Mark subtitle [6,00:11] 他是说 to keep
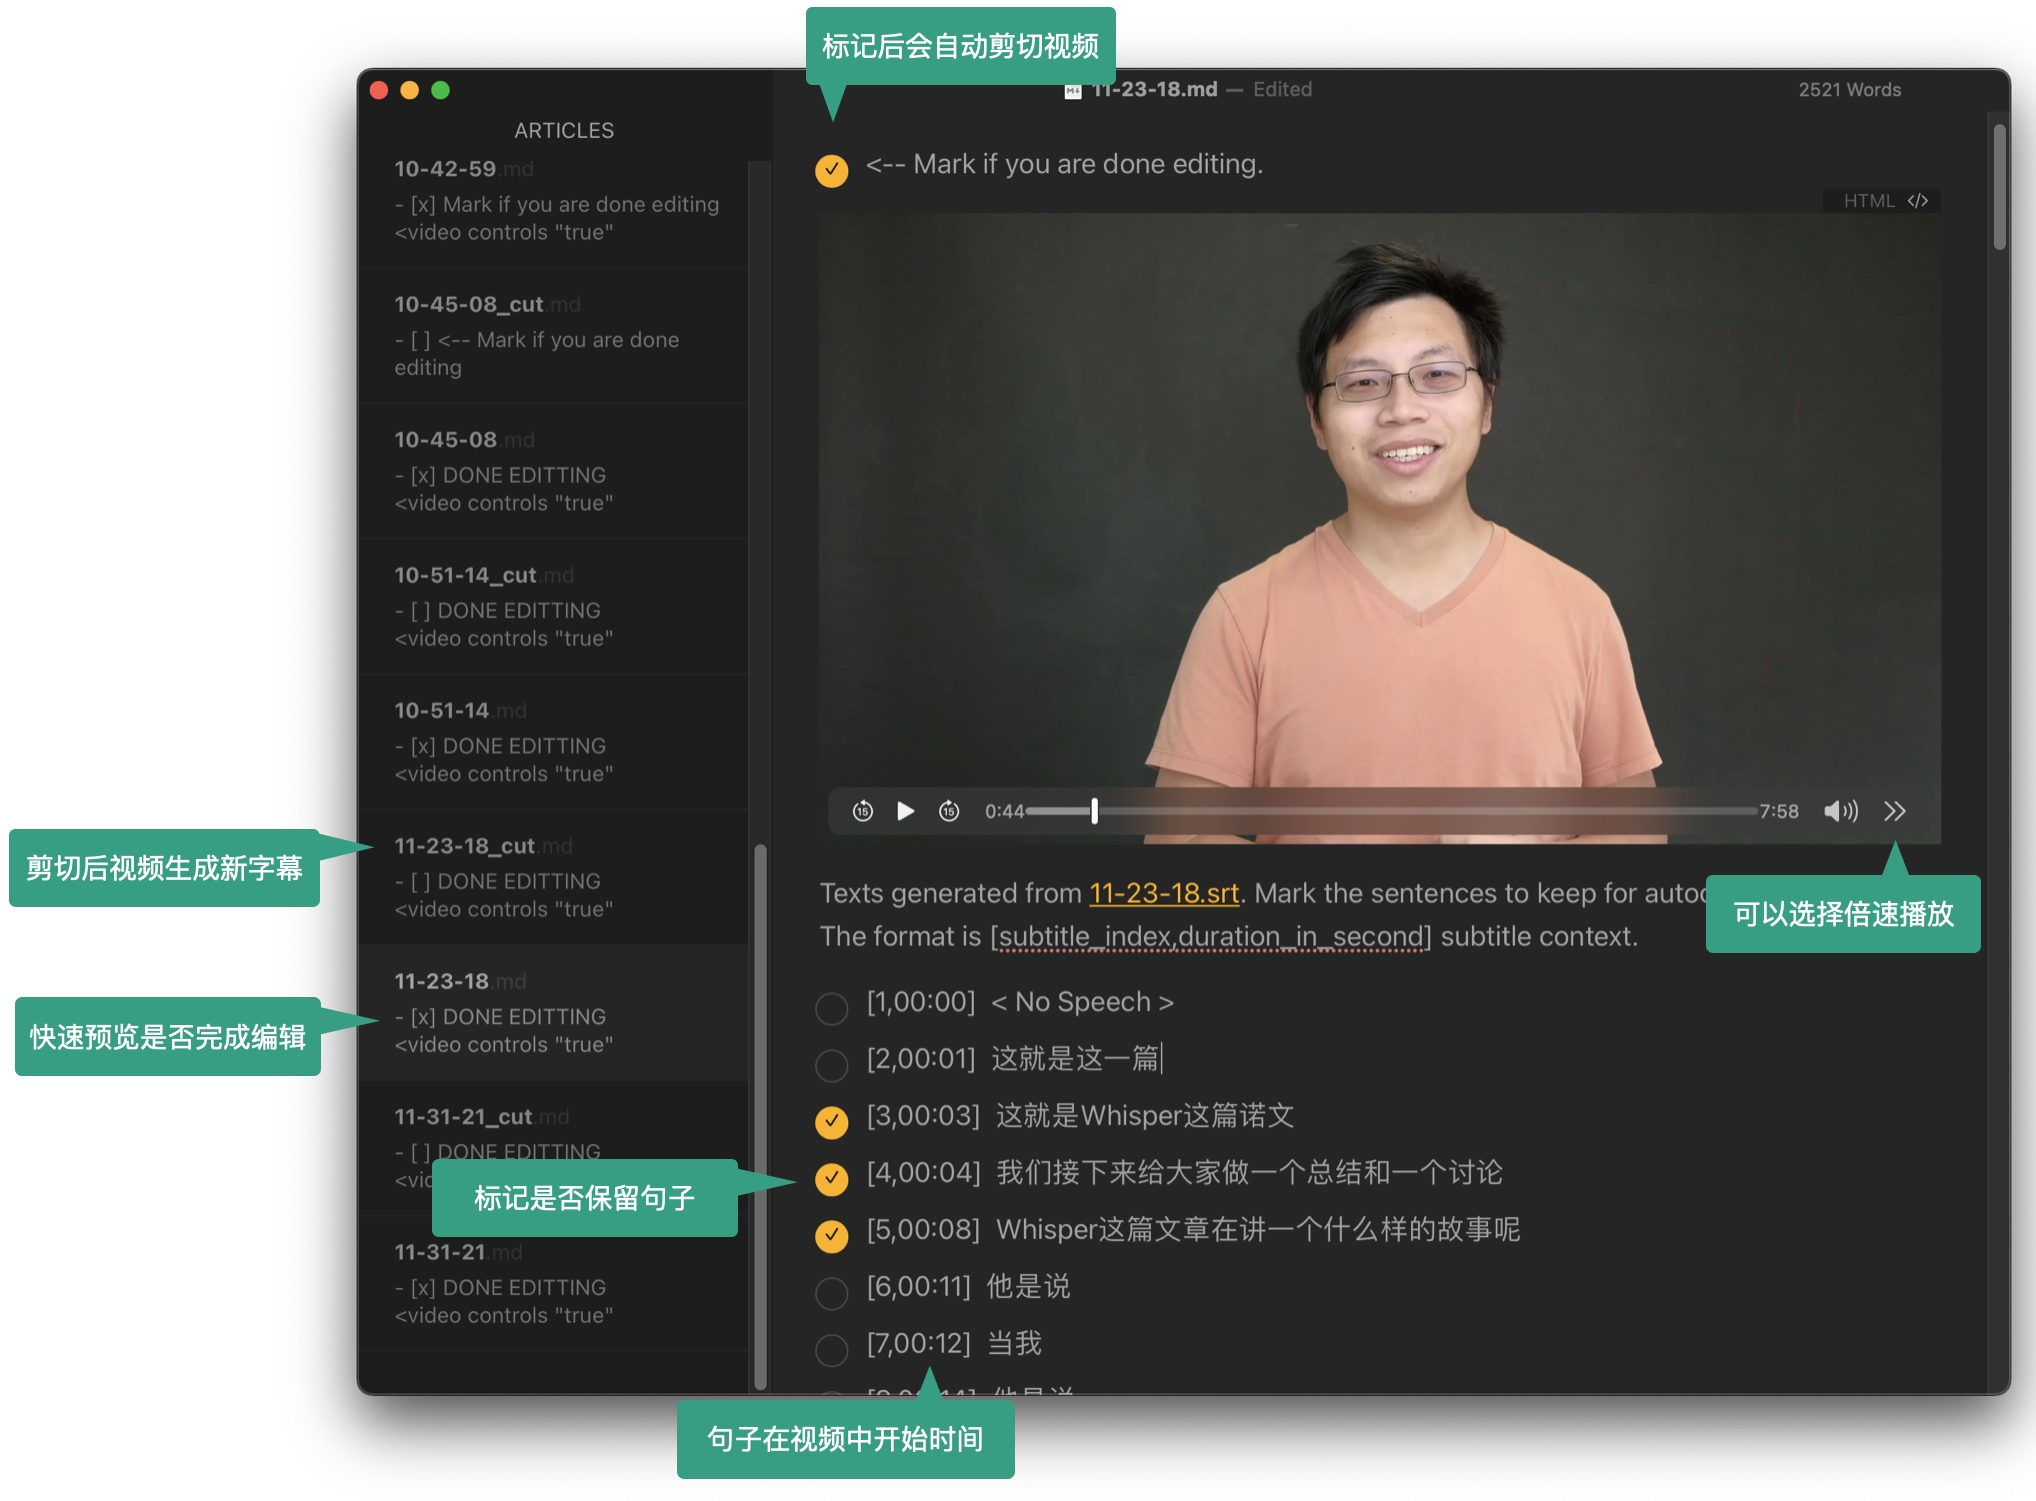Screen dimensions: 2036x1501 [x=831, y=1293]
